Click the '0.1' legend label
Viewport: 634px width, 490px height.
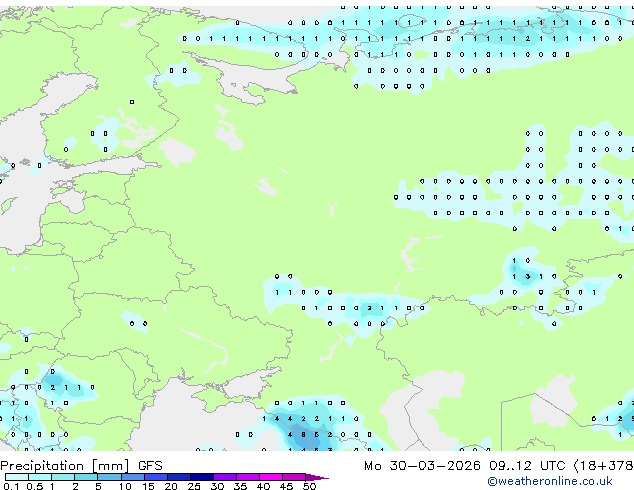click(11, 486)
